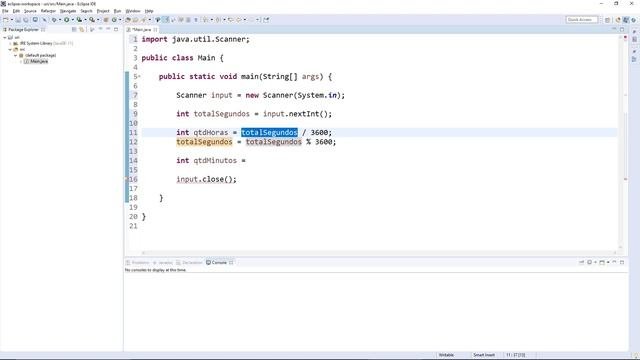Collapse the src folder in Package Explorer

point(10,49)
